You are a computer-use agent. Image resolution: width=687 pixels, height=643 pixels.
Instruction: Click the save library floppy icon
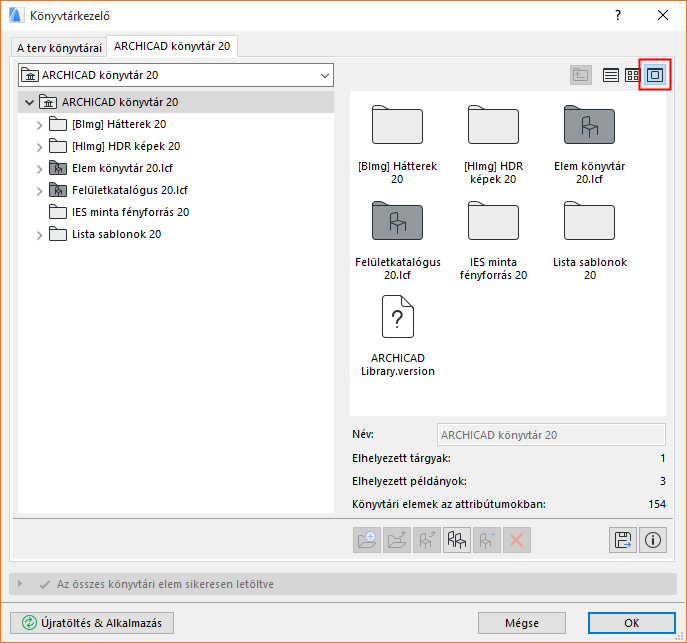(x=623, y=540)
